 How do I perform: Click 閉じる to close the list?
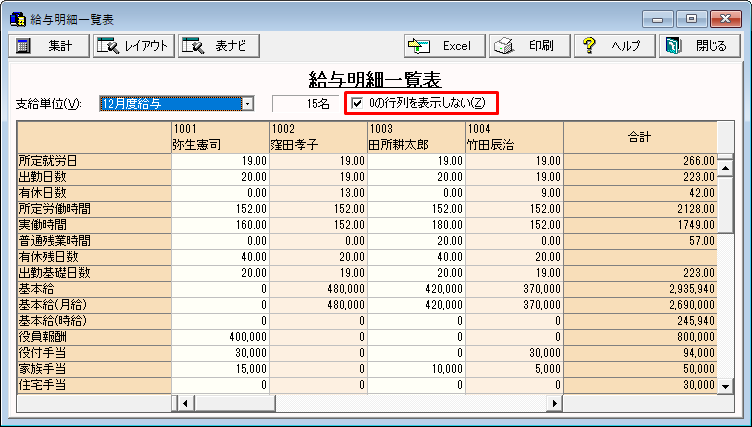click(700, 46)
